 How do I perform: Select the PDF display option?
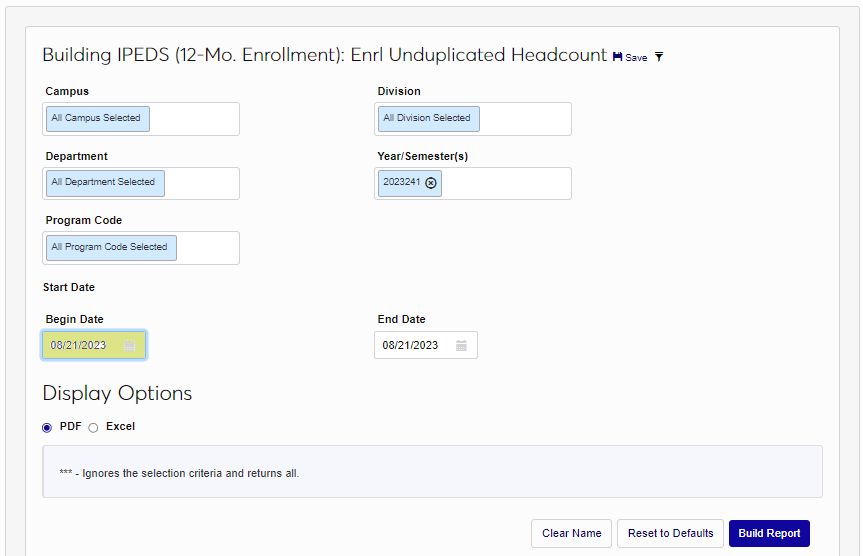click(x=47, y=427)
